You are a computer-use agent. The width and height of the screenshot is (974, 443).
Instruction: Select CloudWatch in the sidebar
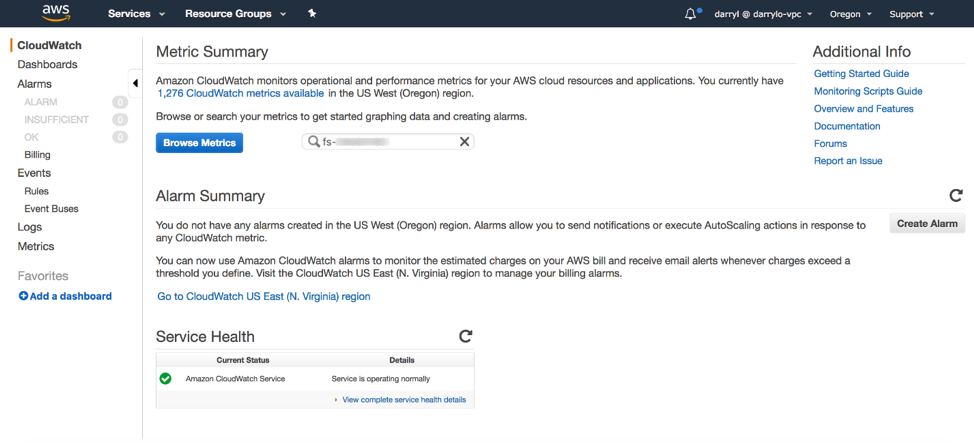pyautogui.click(x=49, y=45)
